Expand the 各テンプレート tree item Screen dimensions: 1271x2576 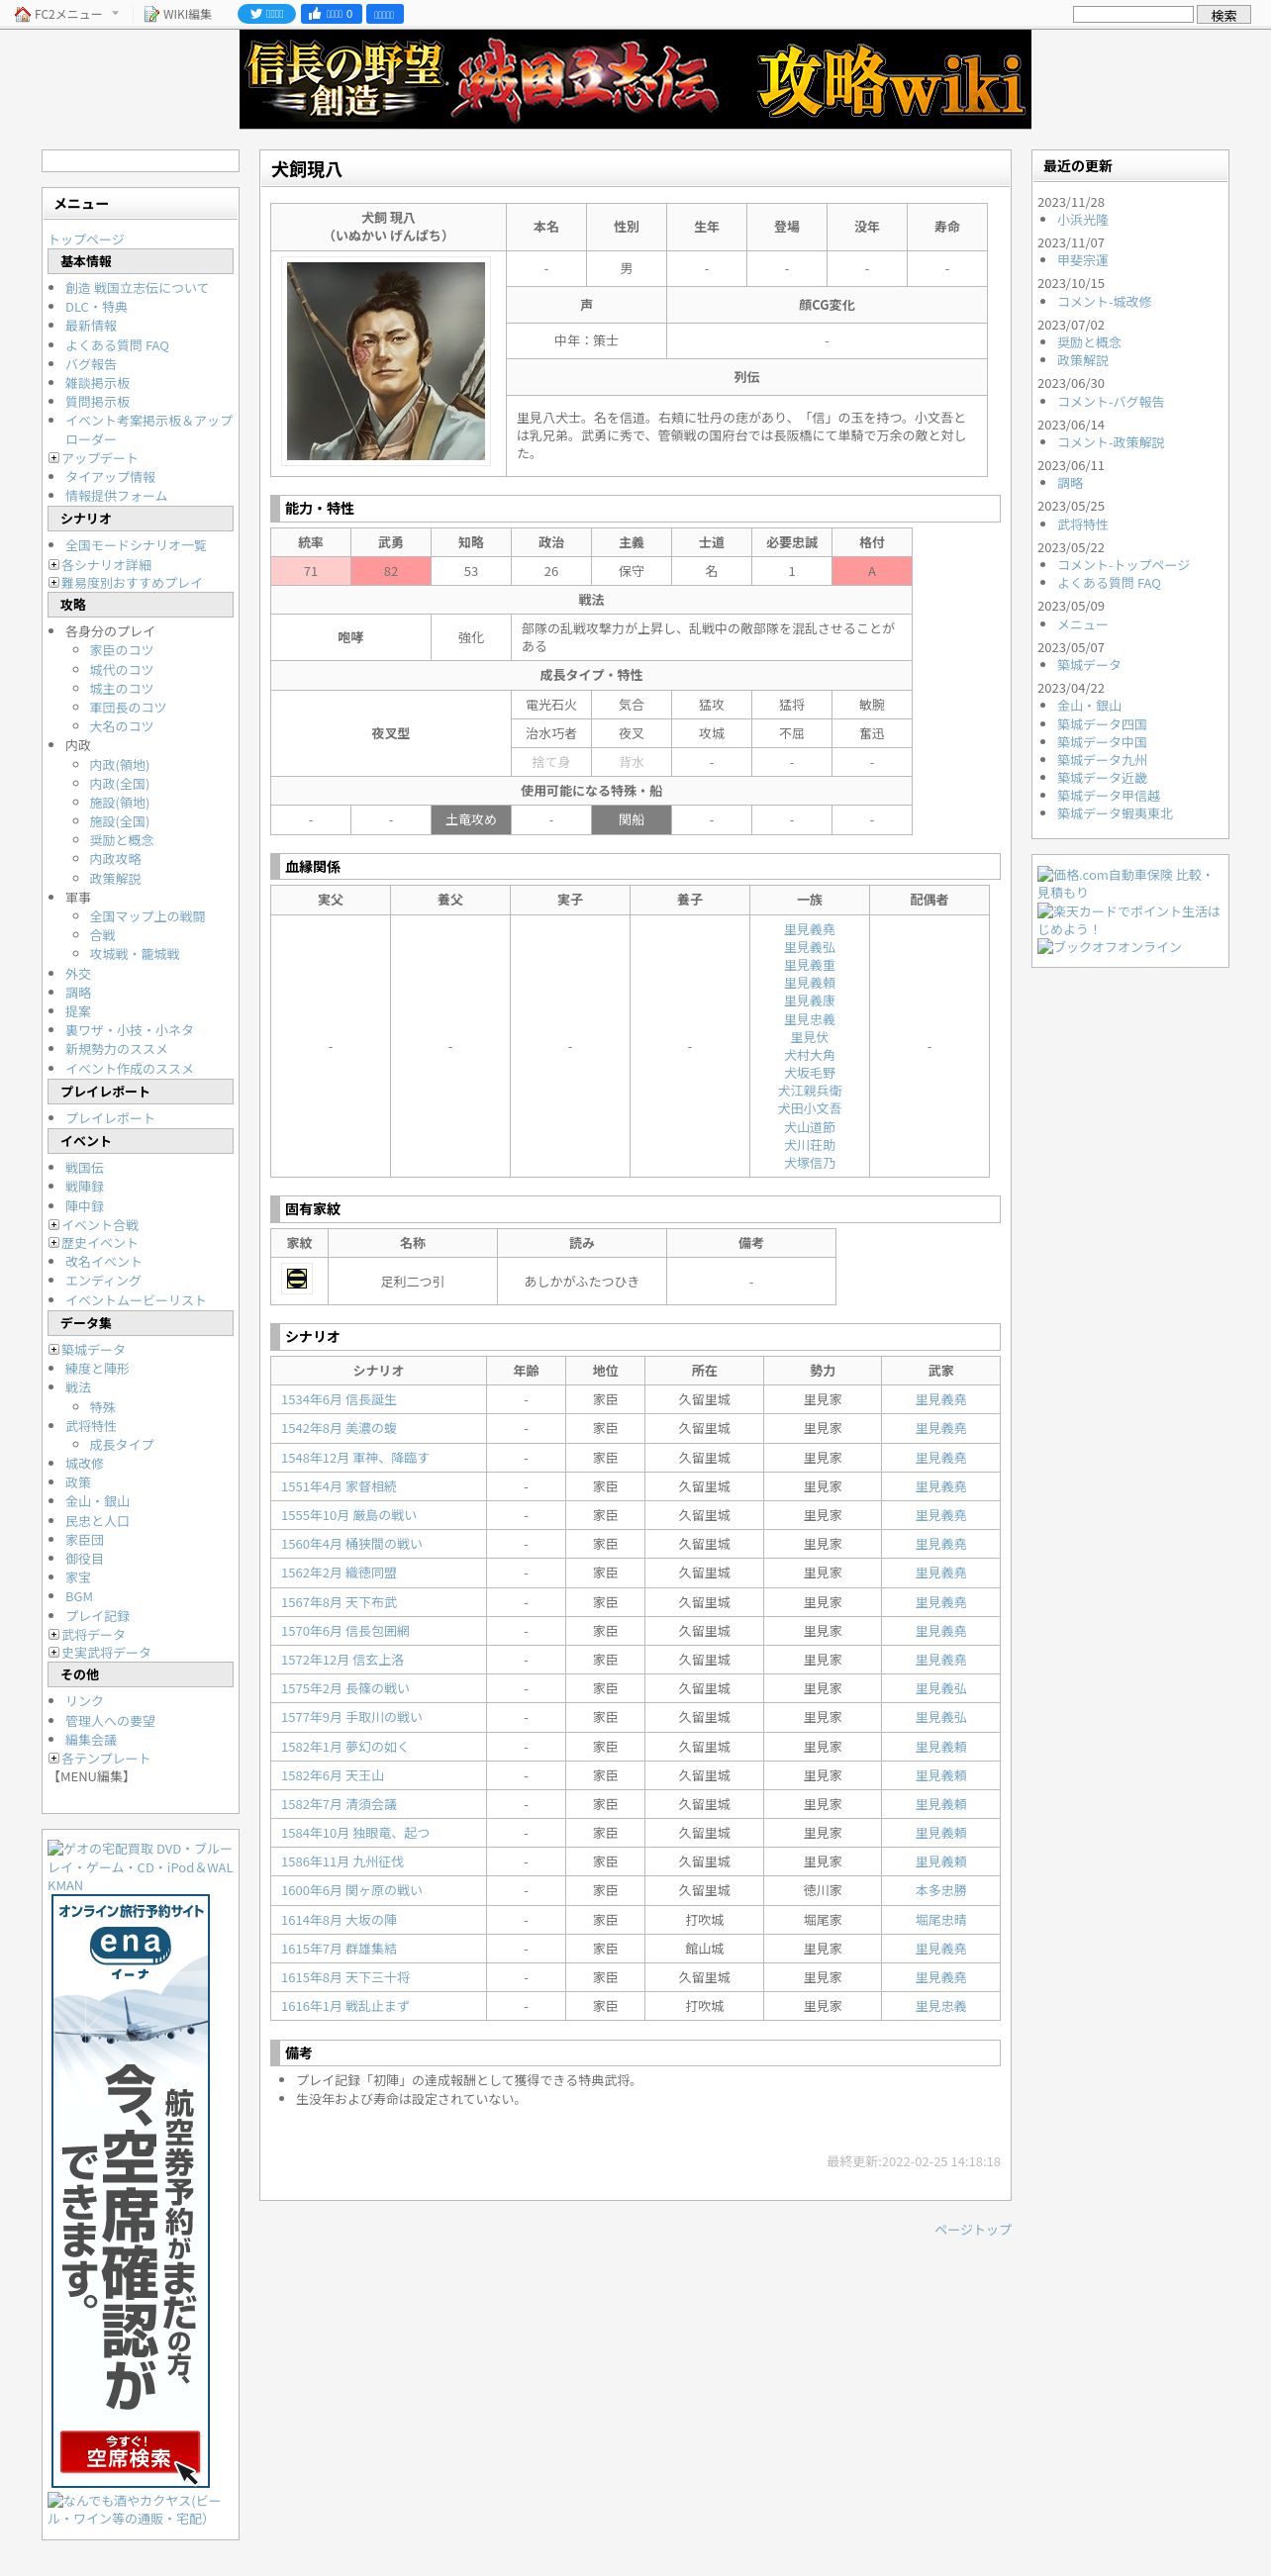54,1758
